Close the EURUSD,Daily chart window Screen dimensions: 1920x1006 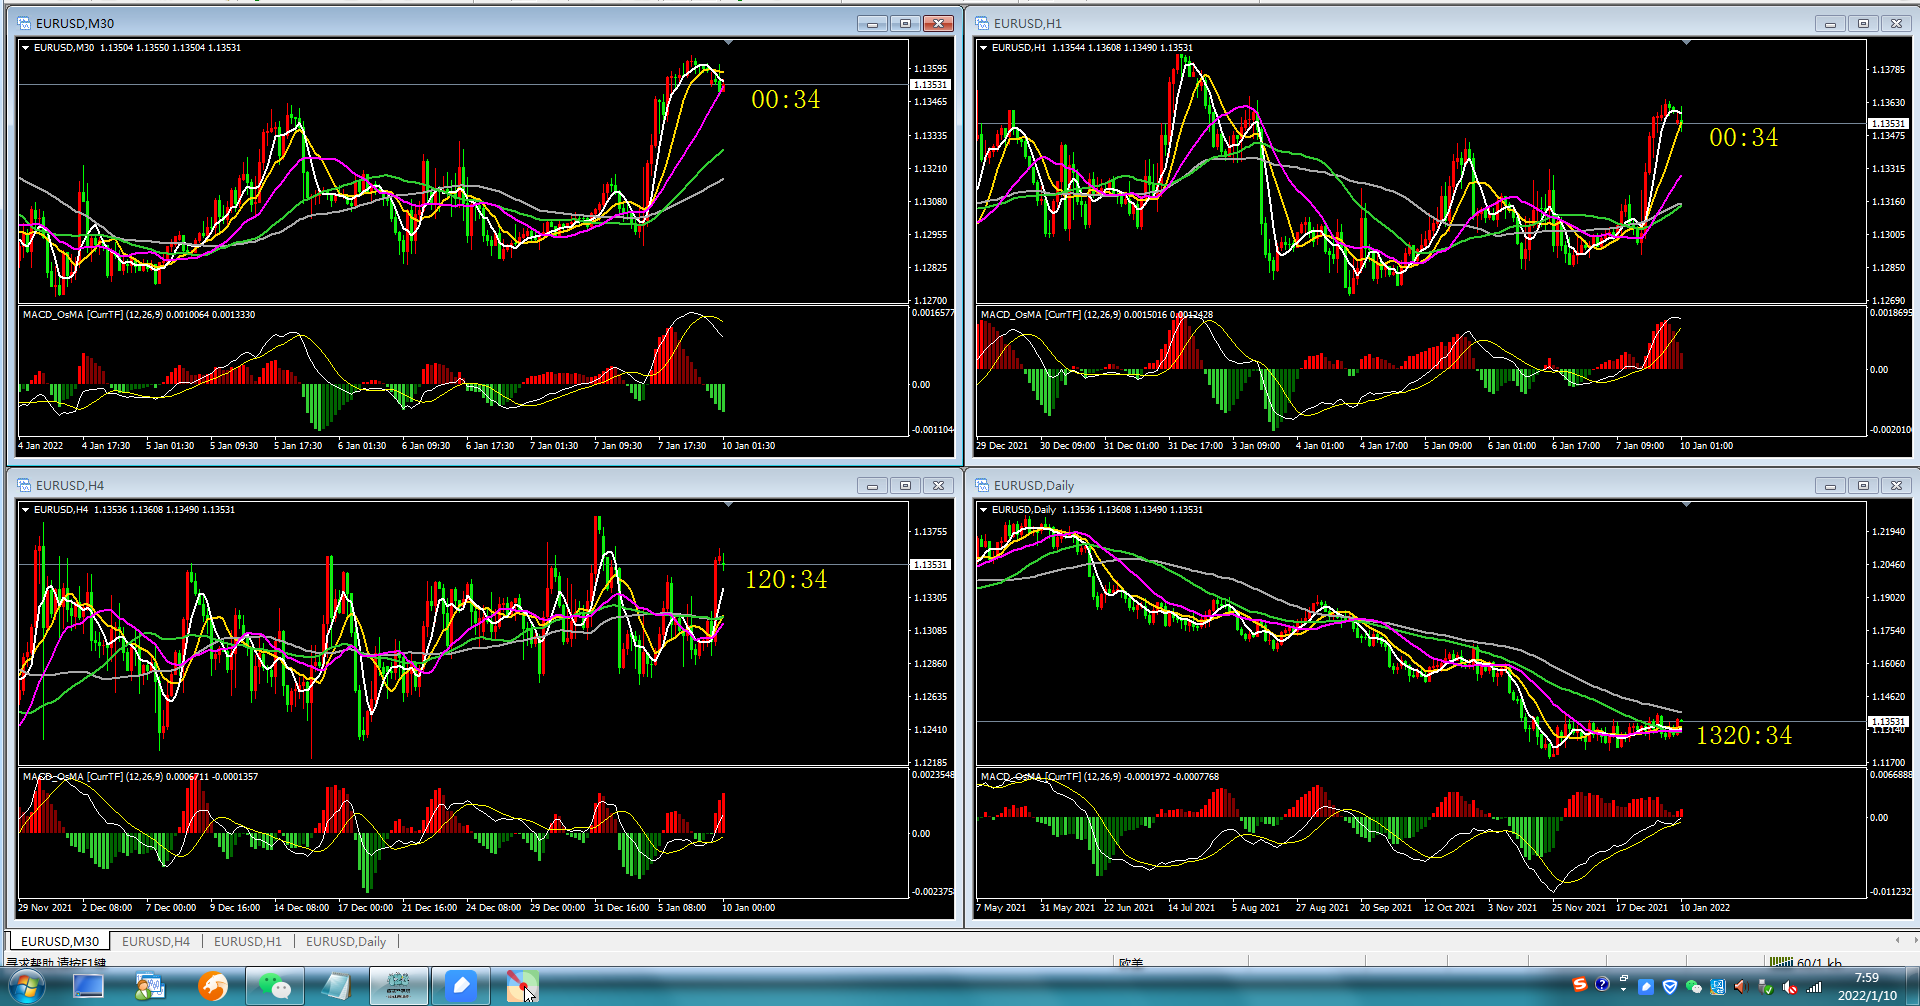pos(1896,485)
